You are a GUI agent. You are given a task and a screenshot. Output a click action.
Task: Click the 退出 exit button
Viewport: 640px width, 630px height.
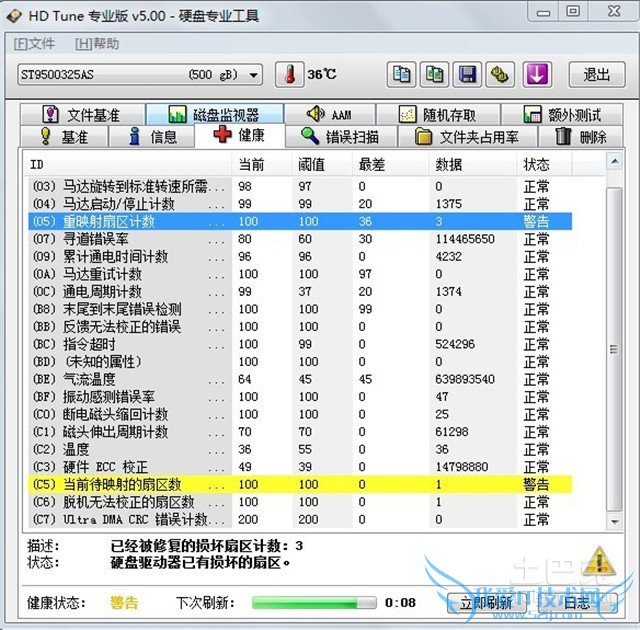[597, 75]
